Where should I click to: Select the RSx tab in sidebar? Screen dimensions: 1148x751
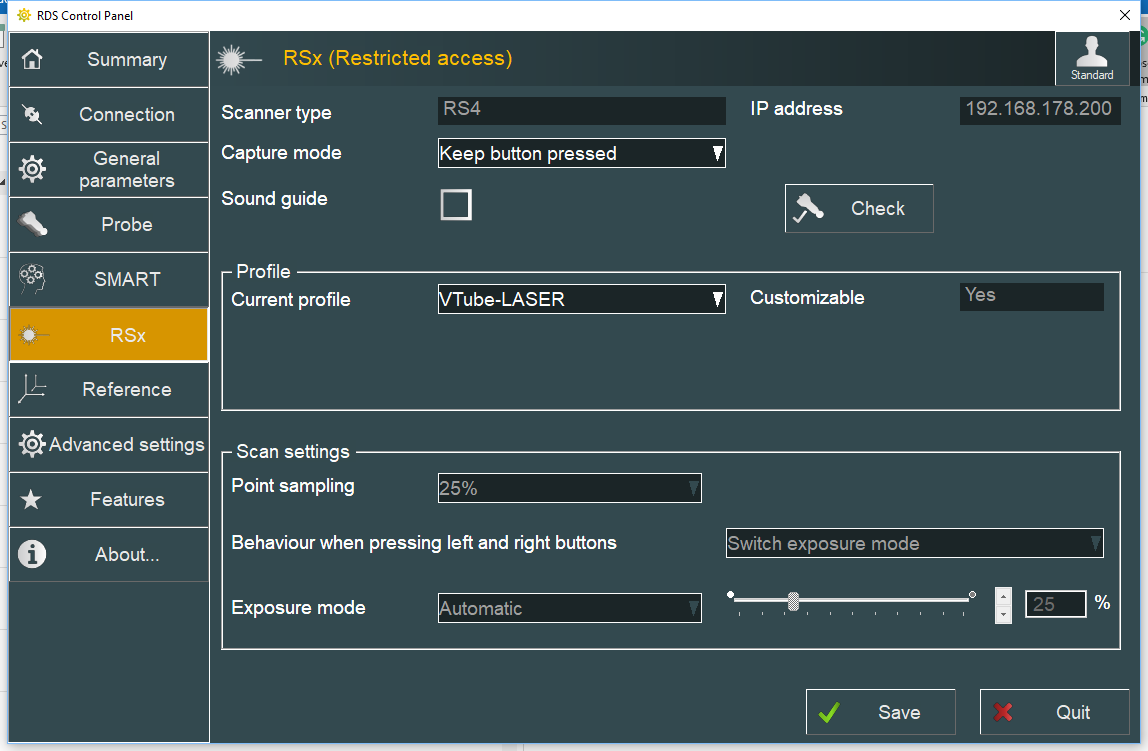pyautogui.click(x=109, y=335)
